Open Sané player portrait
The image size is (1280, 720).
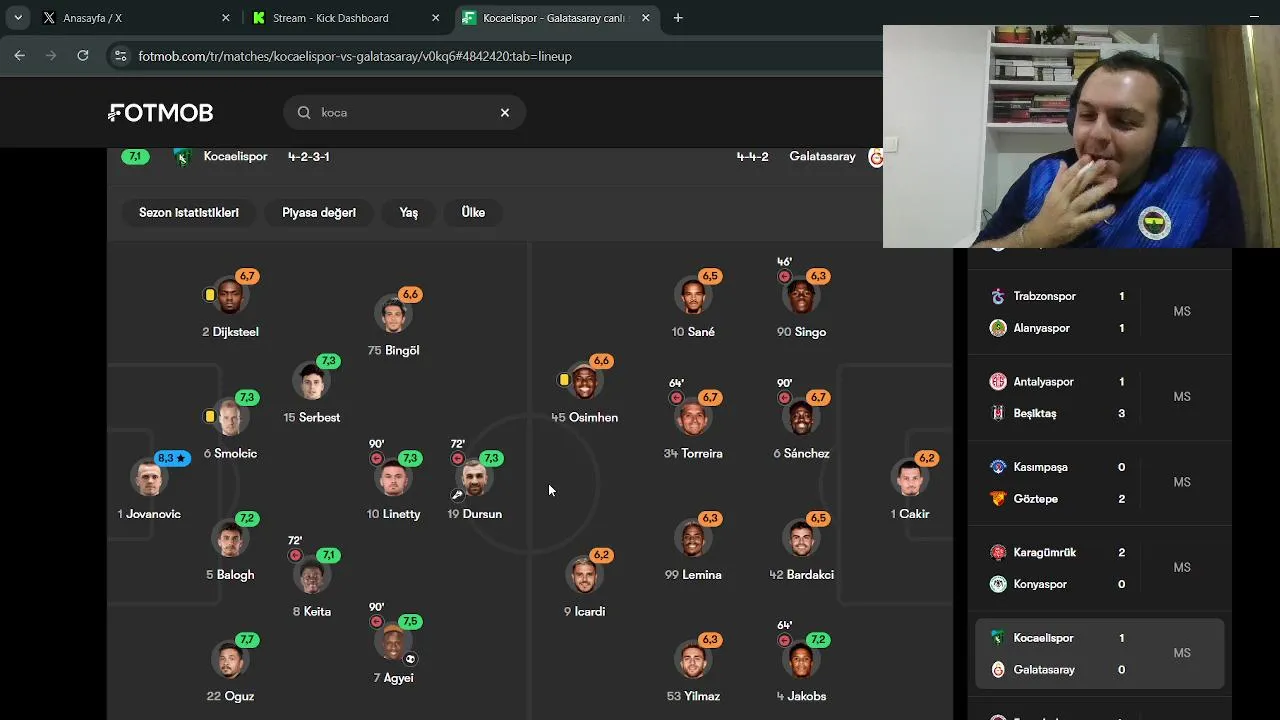[x=692, y=298]
